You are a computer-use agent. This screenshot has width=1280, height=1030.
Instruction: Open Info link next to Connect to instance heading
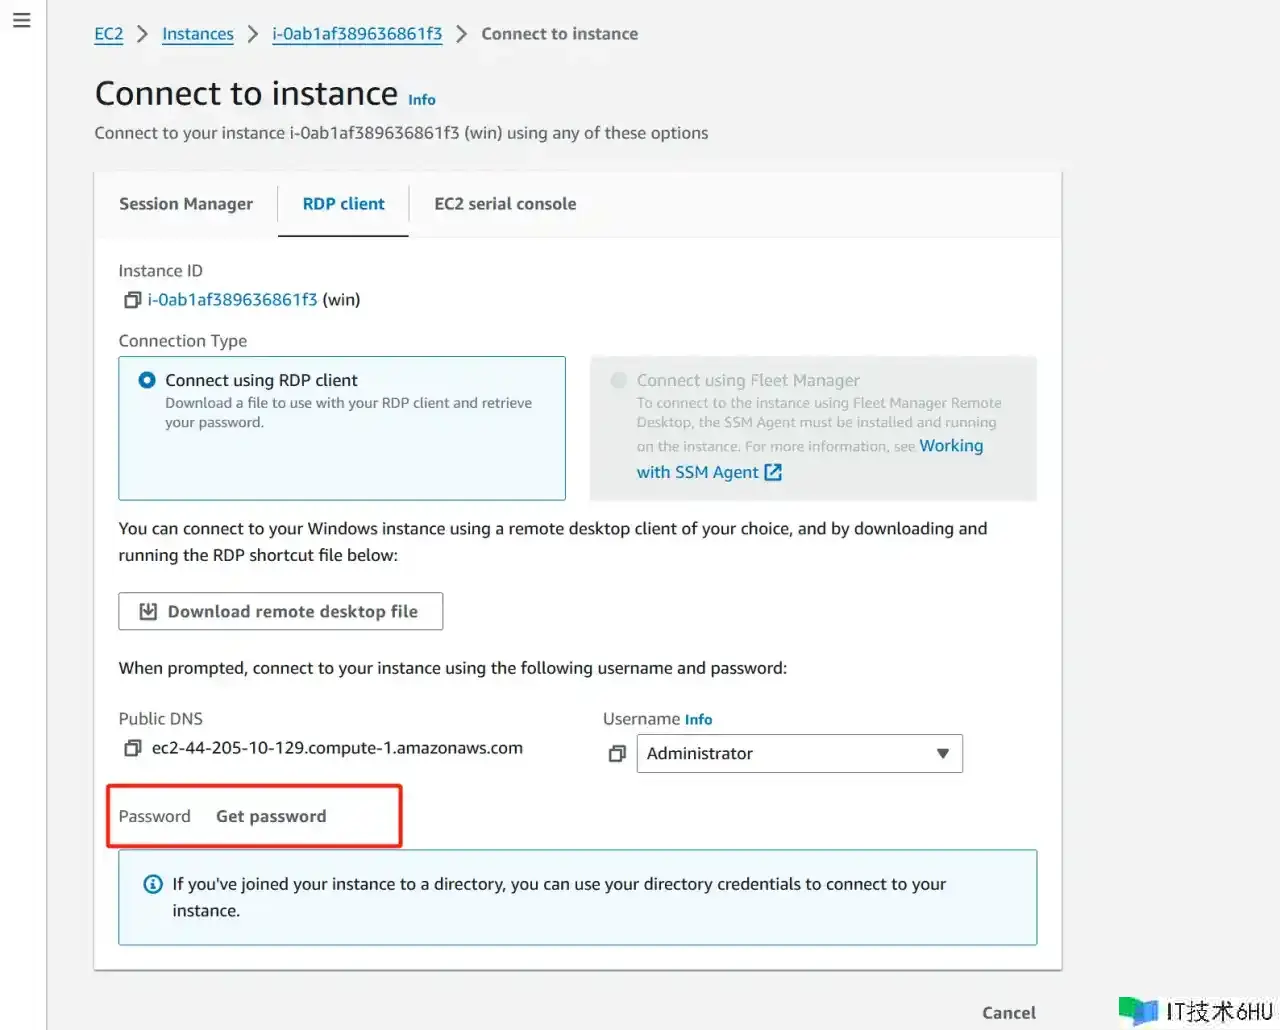pyautogui.click(x=422, y=100)
